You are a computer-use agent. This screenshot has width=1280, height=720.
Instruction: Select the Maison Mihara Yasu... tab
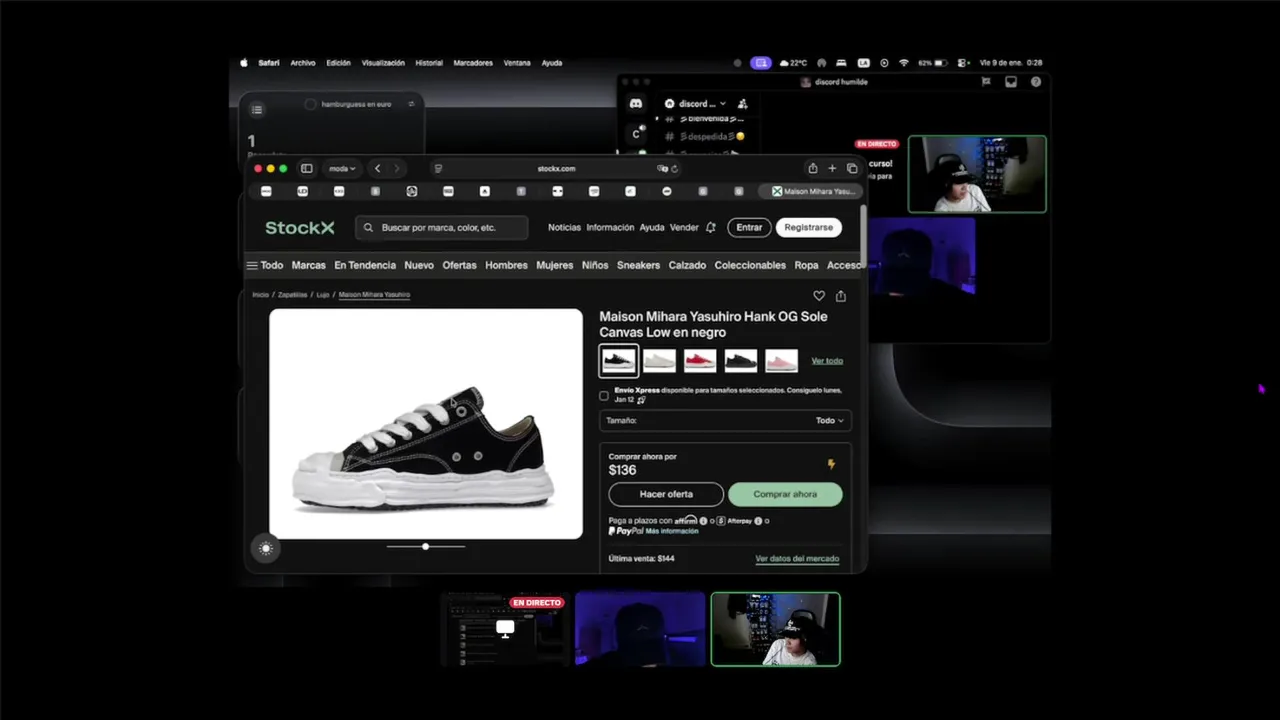tap(813, 191)
